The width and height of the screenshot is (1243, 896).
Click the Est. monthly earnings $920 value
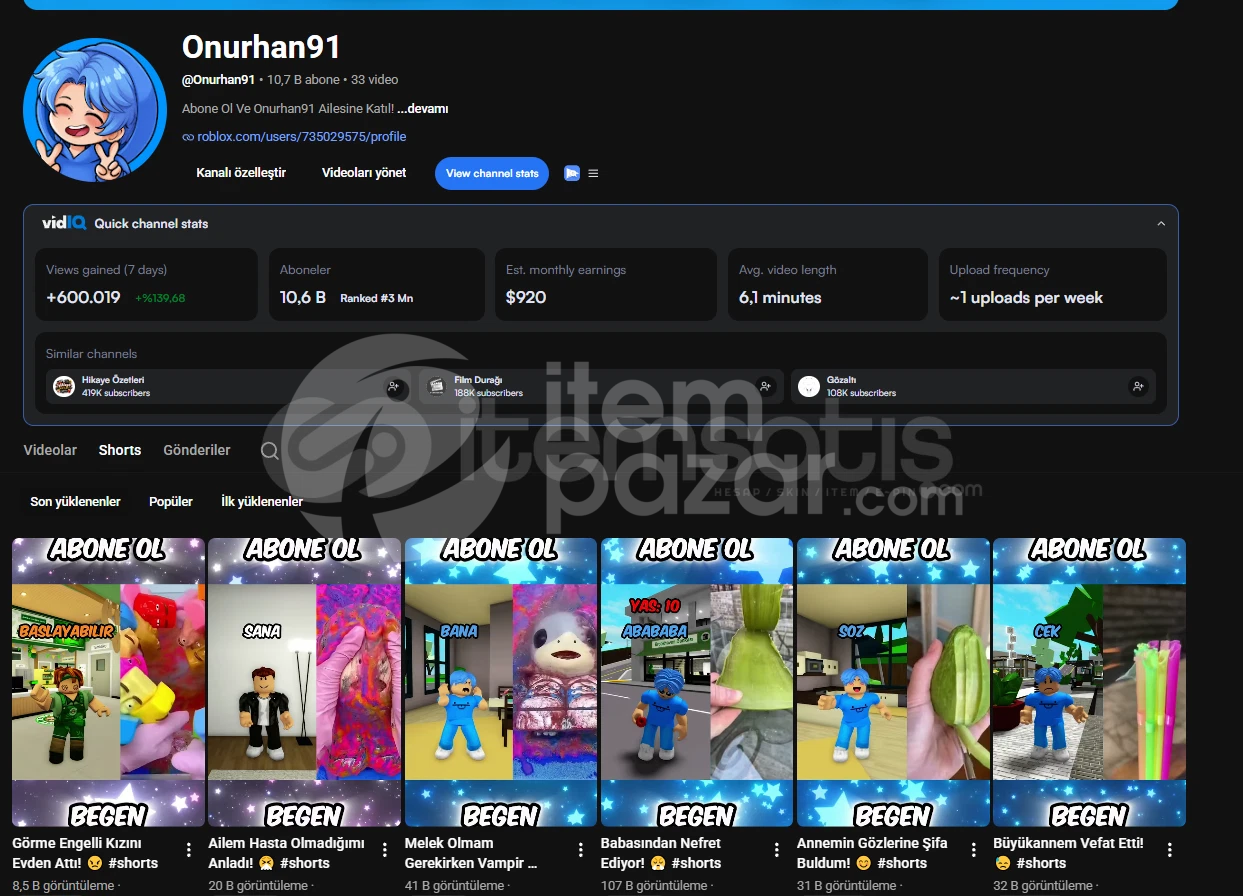tap(526, 298)
